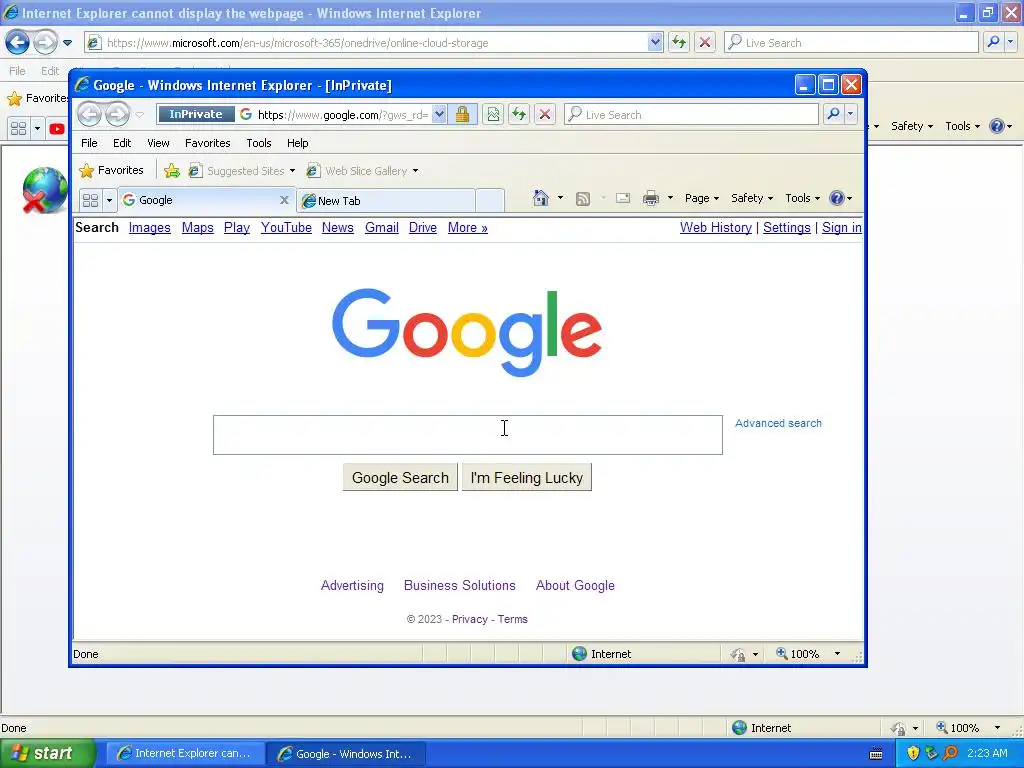Refresh the Google page
This screenshot has height=768, width=1024.
pyautogui.click(x=519, y=114)
